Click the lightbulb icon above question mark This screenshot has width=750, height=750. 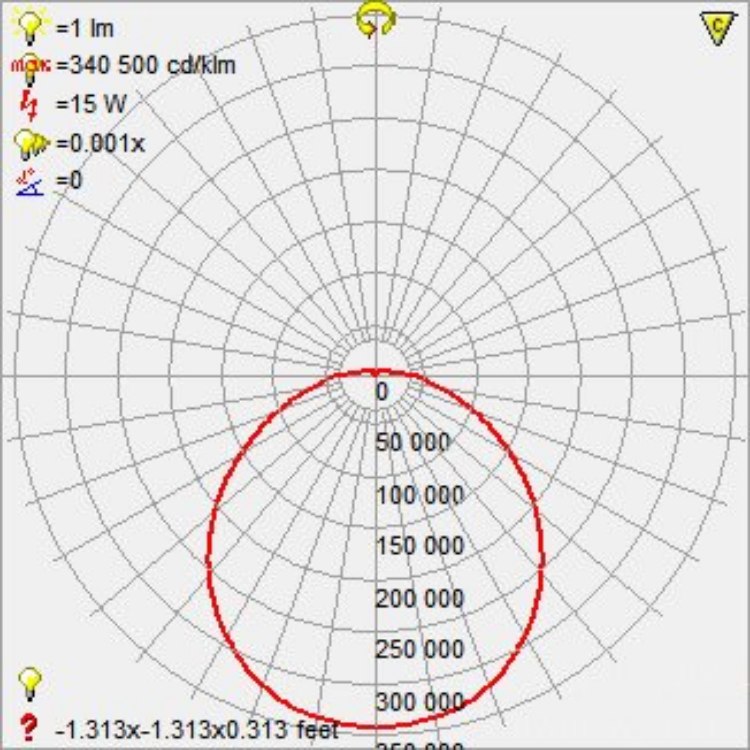click(31, 683)
